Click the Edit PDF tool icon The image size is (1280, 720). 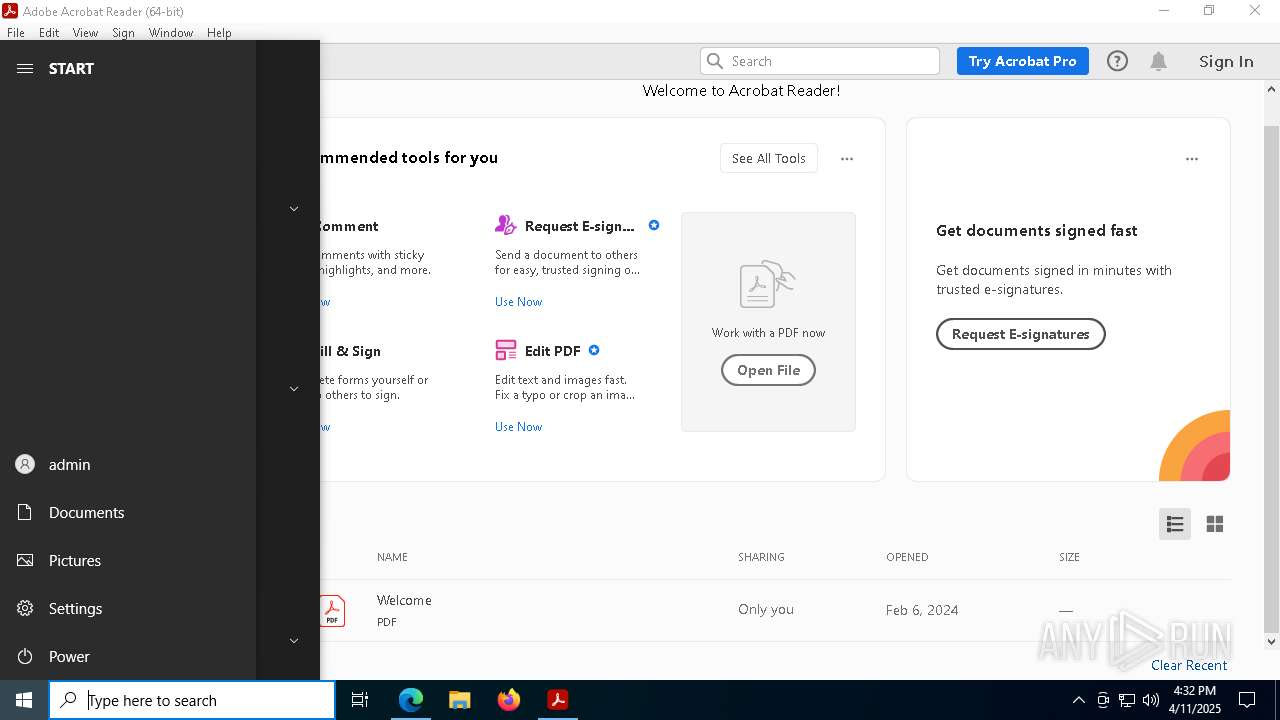tap(506, 350)
